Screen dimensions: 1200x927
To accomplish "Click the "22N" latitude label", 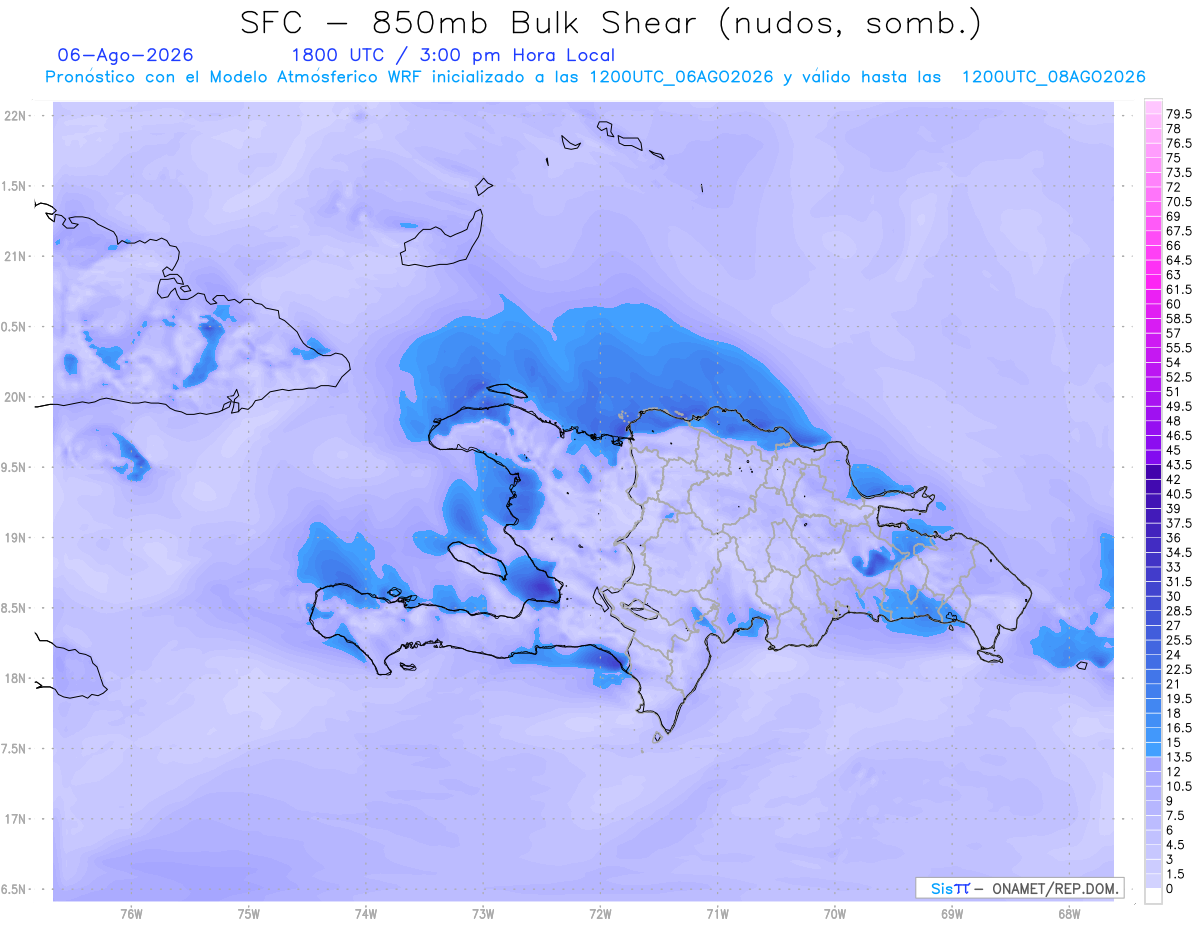I will 17,116.
